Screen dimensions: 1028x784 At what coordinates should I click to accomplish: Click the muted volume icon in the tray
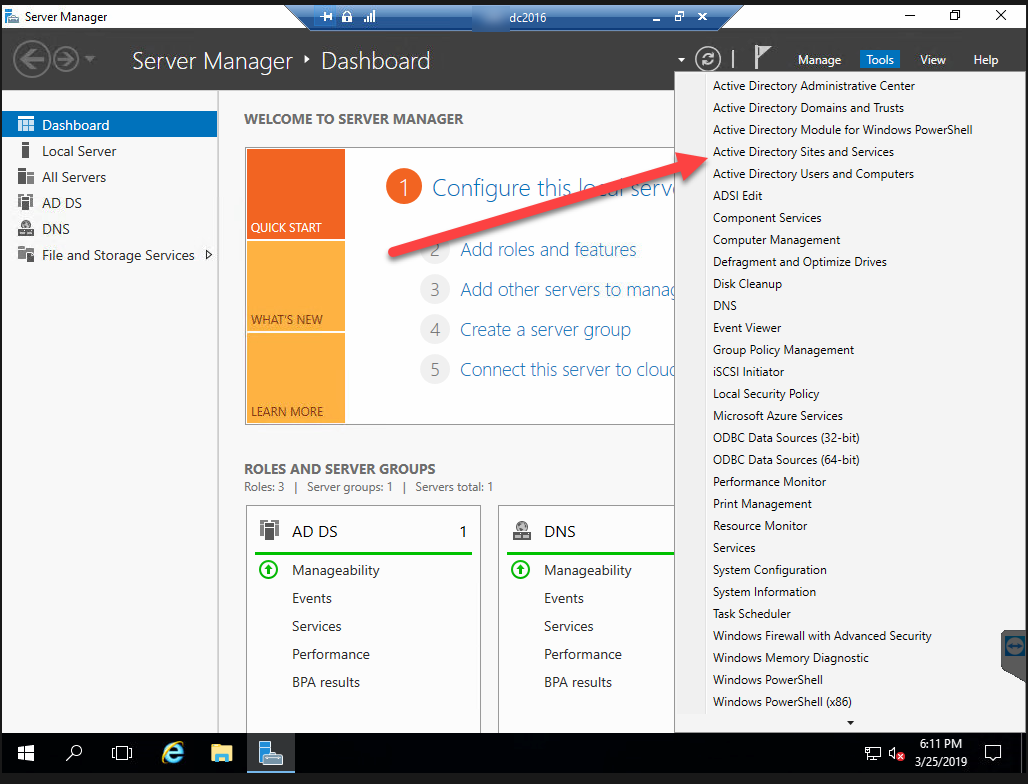coord(897,754)
